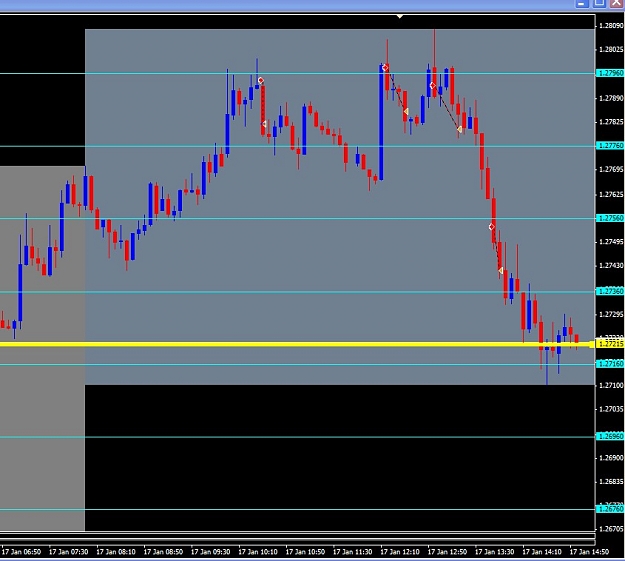Select the cyan horizontal line at 1.27360
The width and height of the screenshot is (625, 561).
coord(297,292)
